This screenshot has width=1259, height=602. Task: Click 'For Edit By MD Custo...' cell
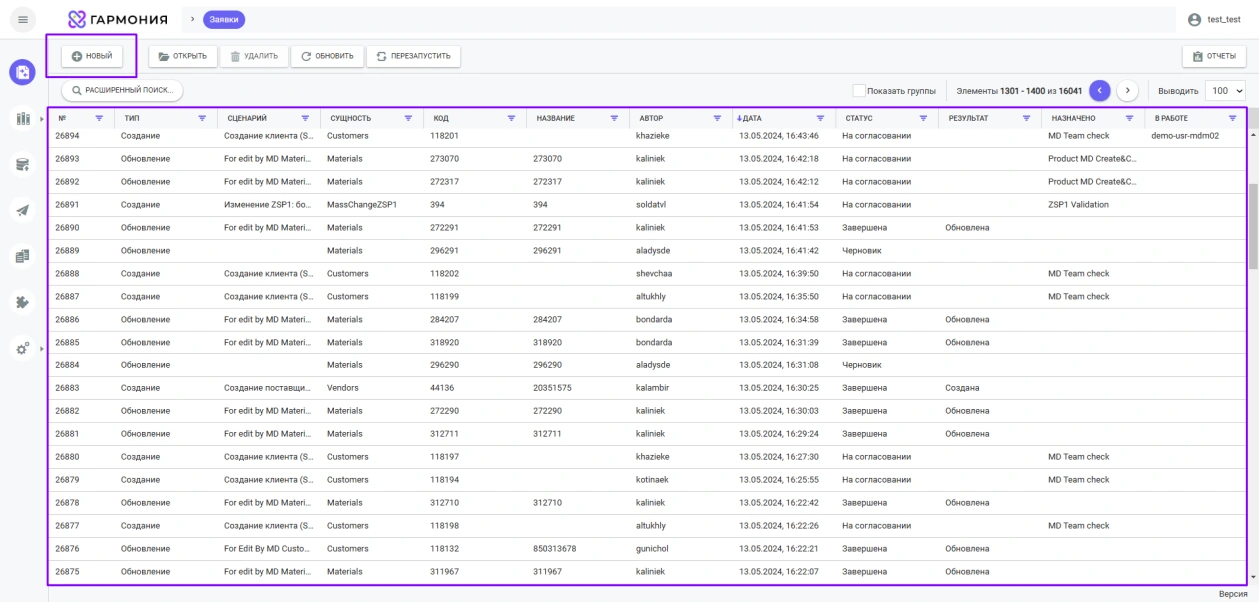coord(268,549)
